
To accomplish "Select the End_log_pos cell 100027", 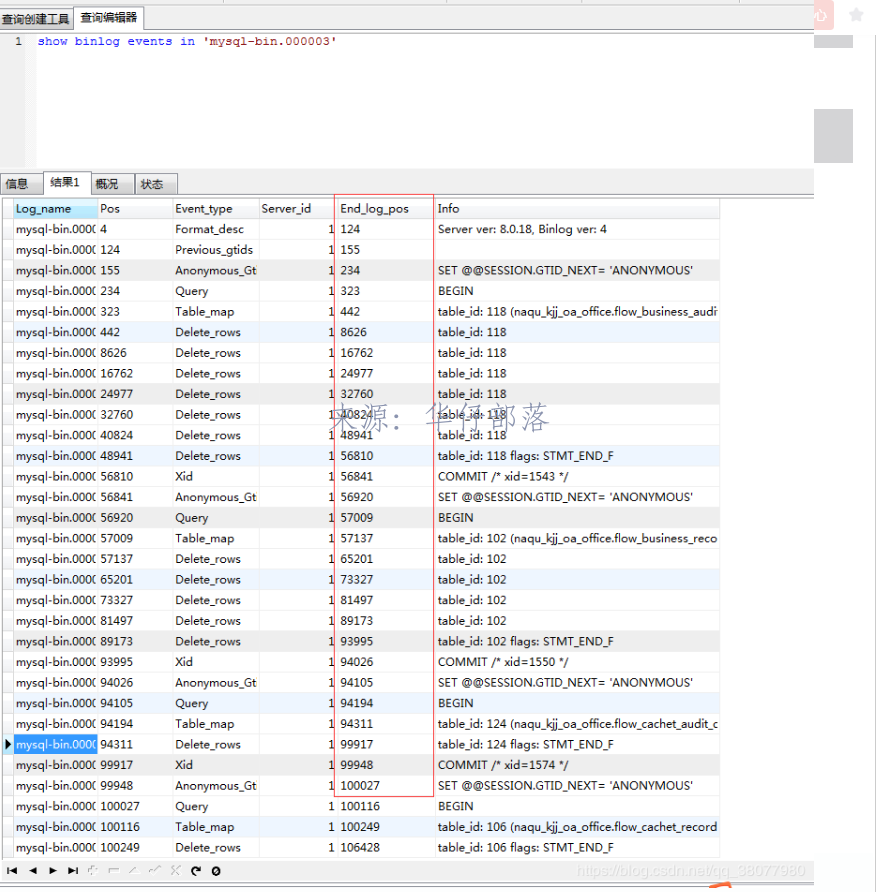I will [x=386, y=786].
